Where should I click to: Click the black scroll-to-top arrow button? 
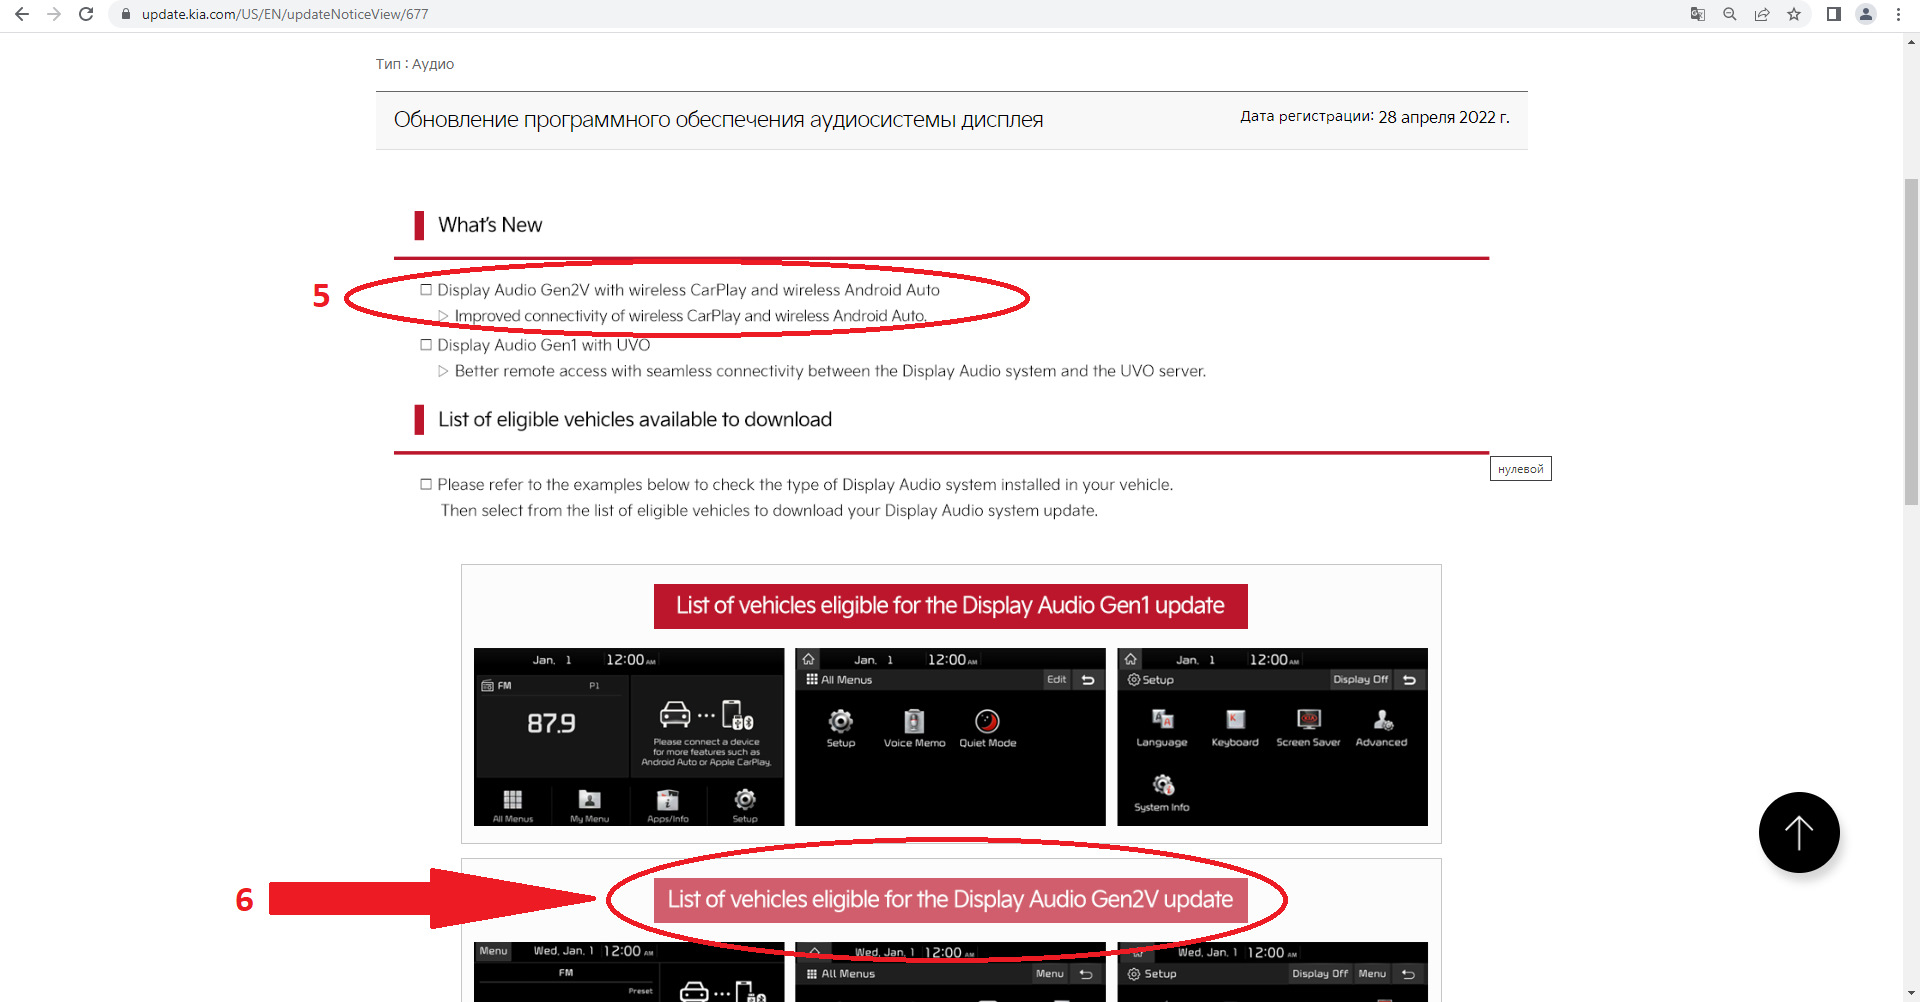point(1799,832)
